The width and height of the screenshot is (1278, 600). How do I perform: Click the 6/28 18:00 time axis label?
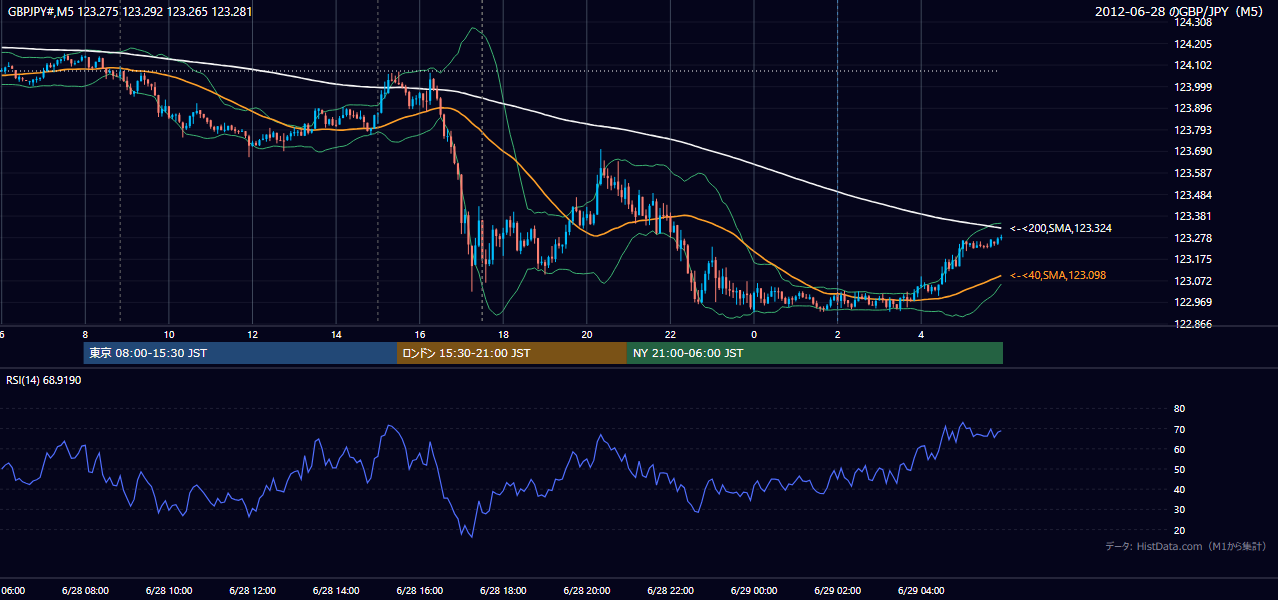click(x=502, y=590)
